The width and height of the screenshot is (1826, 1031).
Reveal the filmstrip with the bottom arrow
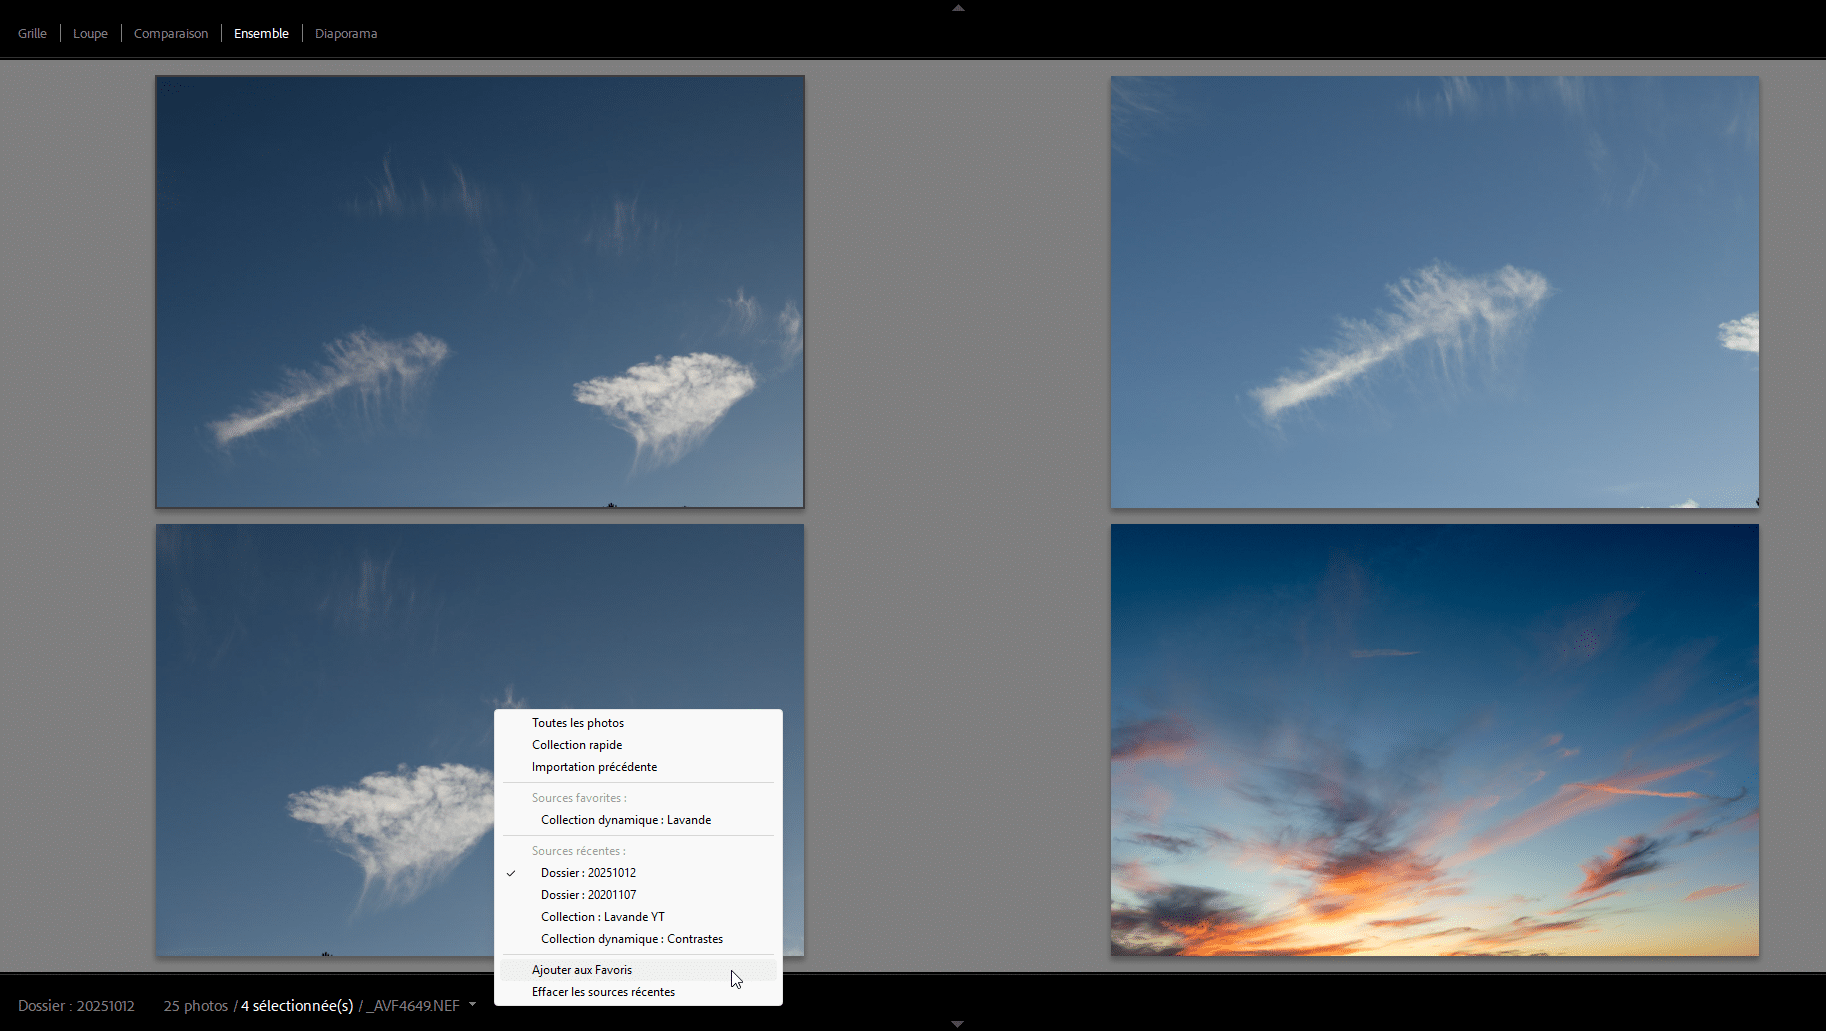pos(957,1024)
